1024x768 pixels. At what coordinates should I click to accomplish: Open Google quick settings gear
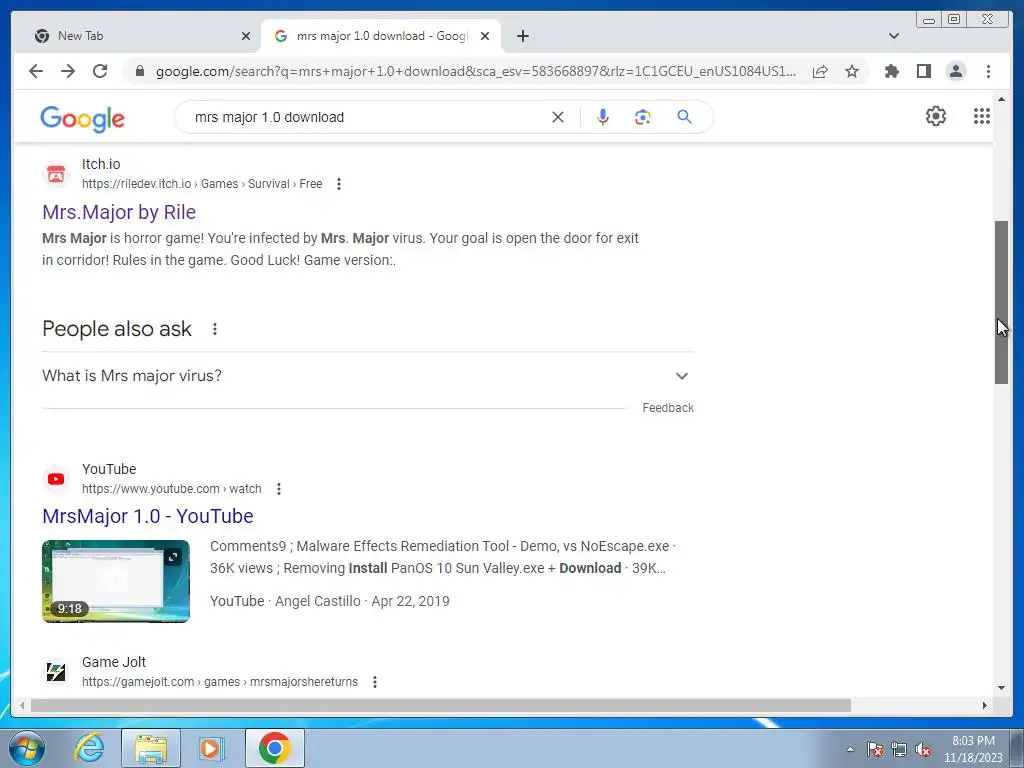click(x=936, y=116)
